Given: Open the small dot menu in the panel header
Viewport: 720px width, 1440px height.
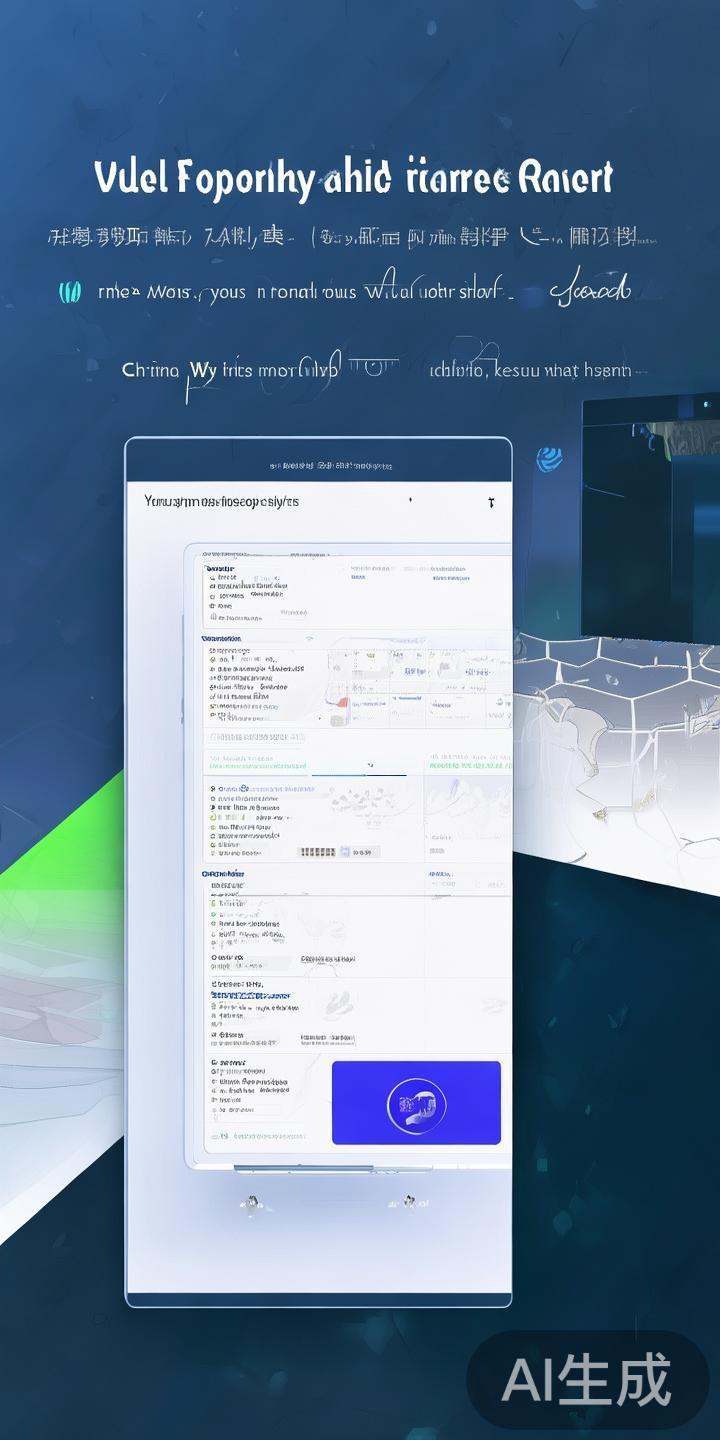Looking at the screenshot, I should click(411, 502).
